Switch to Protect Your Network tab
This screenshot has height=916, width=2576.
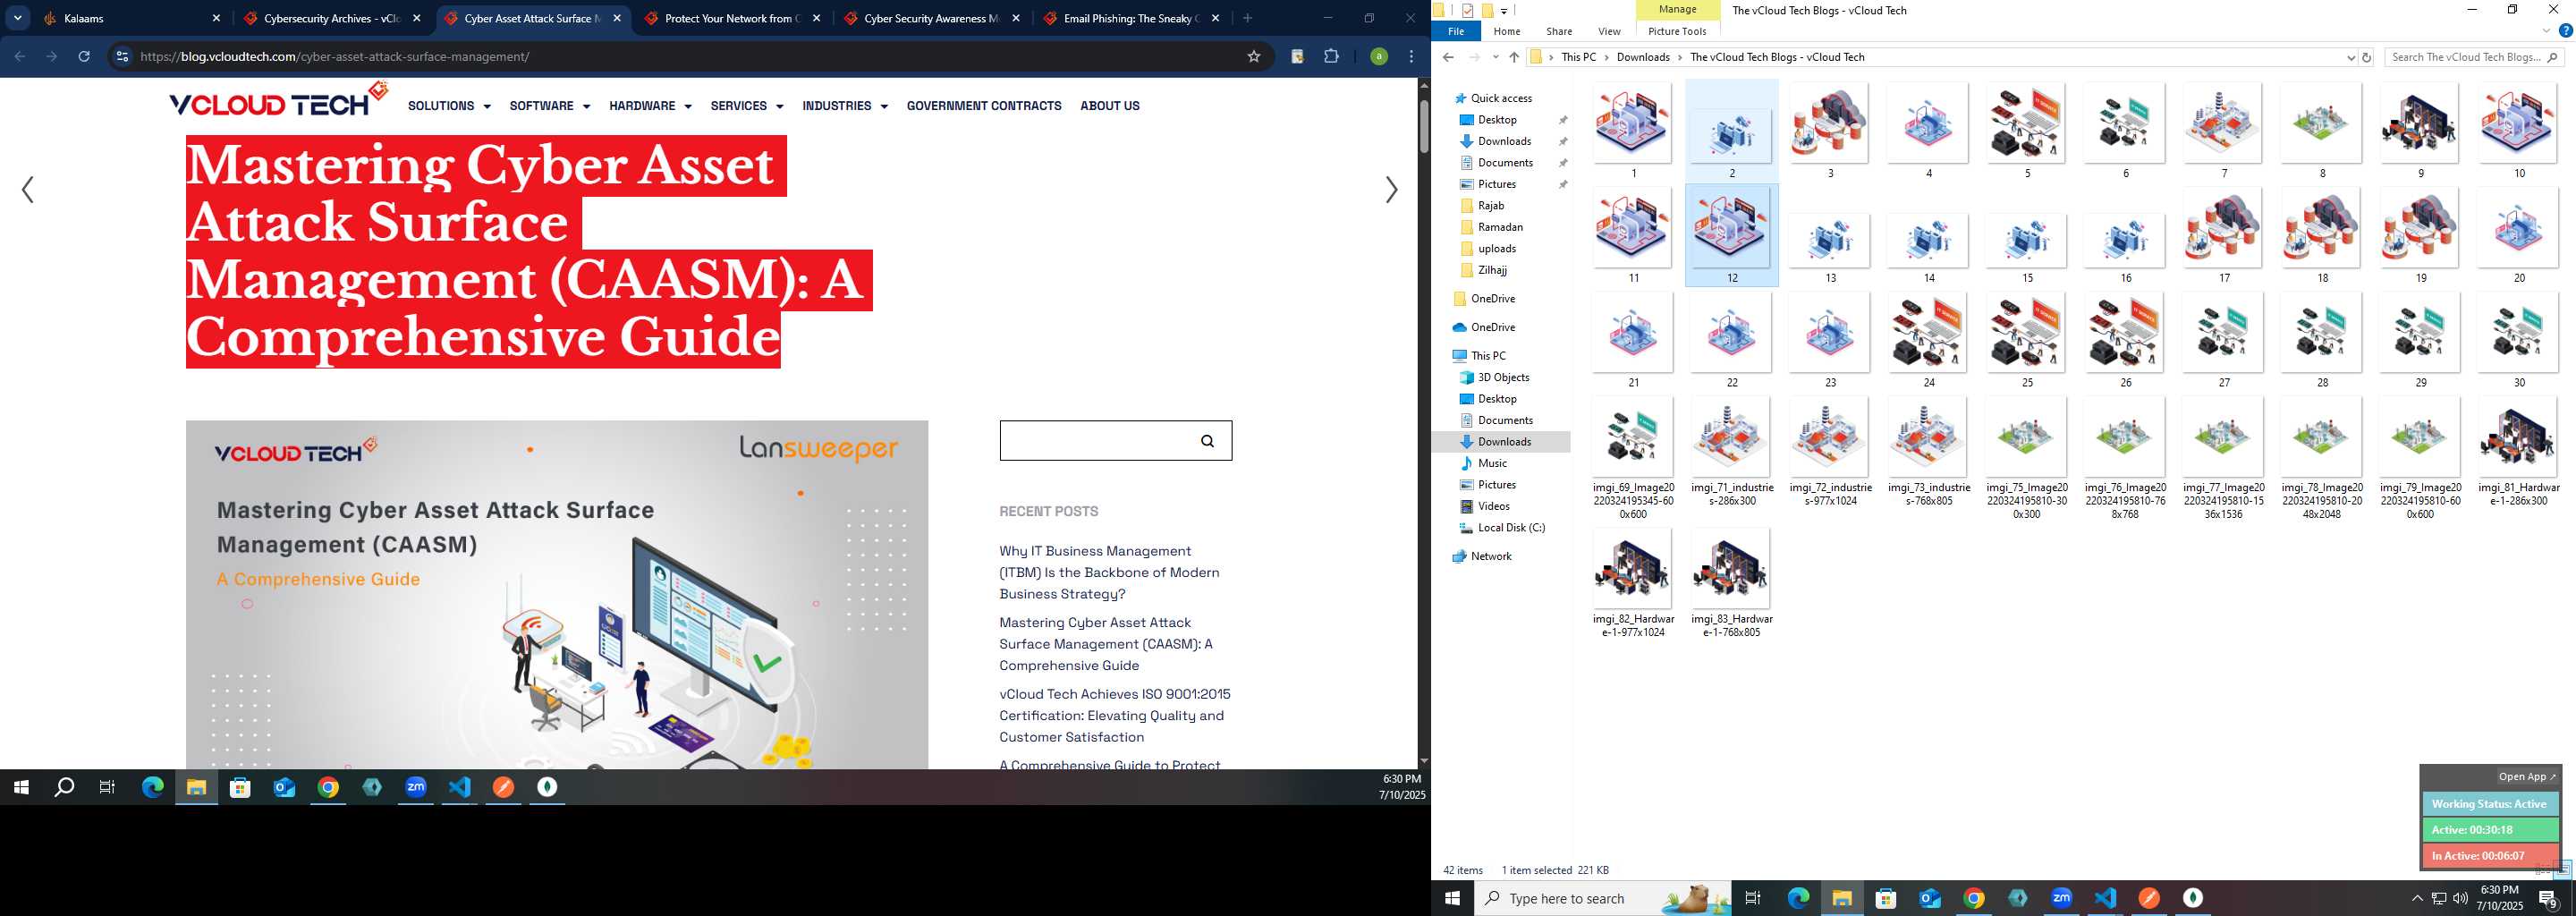click(x=733, y=18)
